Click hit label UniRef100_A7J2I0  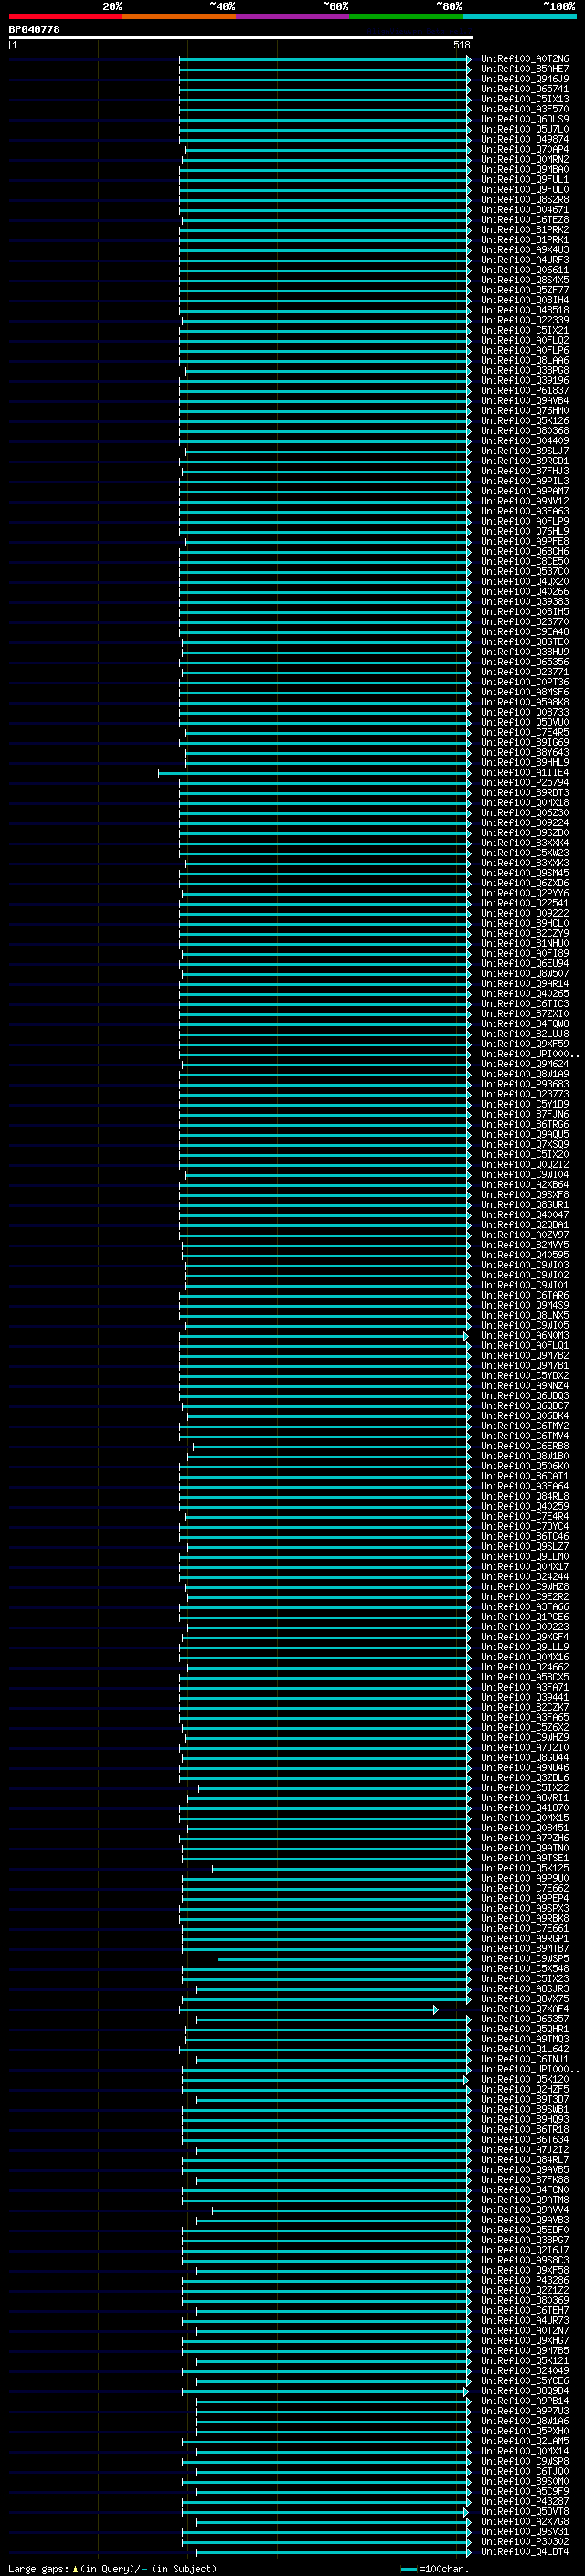click(x=525, y=1747)
